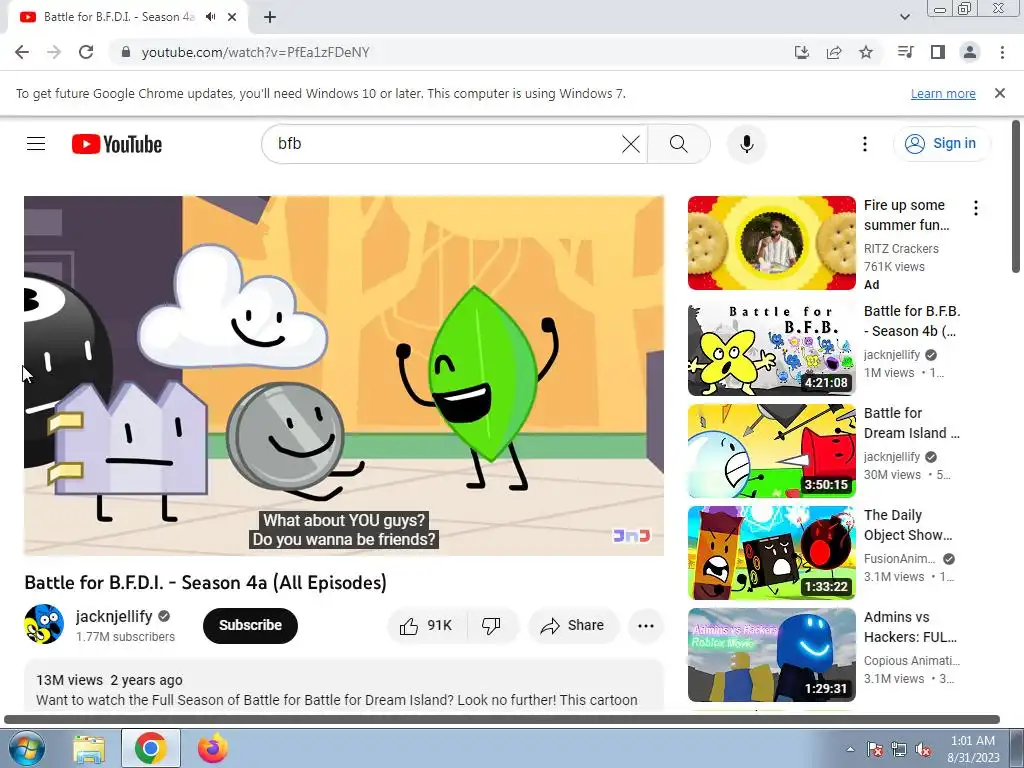Open the YouTube guide hamburger menu
The height and width of the screenshot is (768, 1024).
click(36, 144)
